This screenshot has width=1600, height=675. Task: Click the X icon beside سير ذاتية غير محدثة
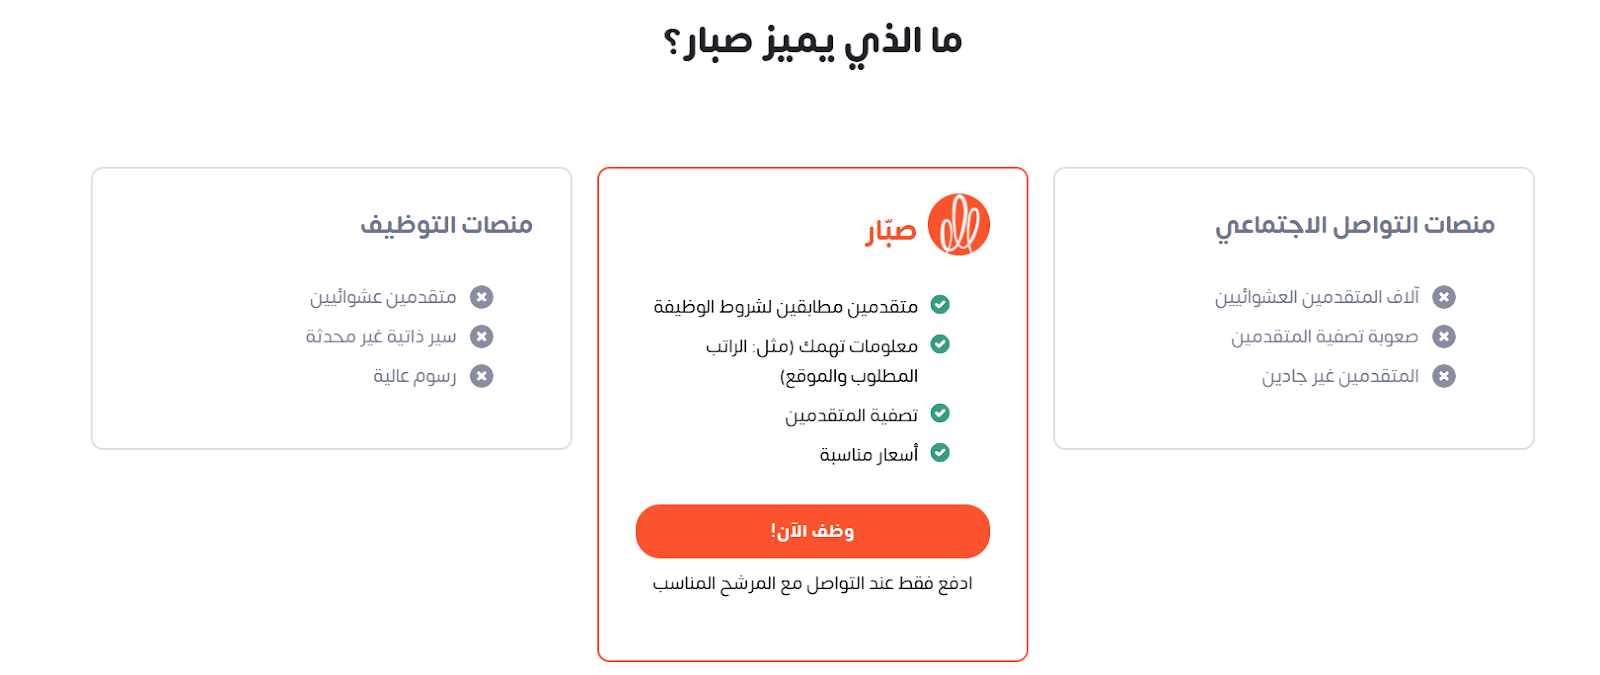[x=481, y=337]
